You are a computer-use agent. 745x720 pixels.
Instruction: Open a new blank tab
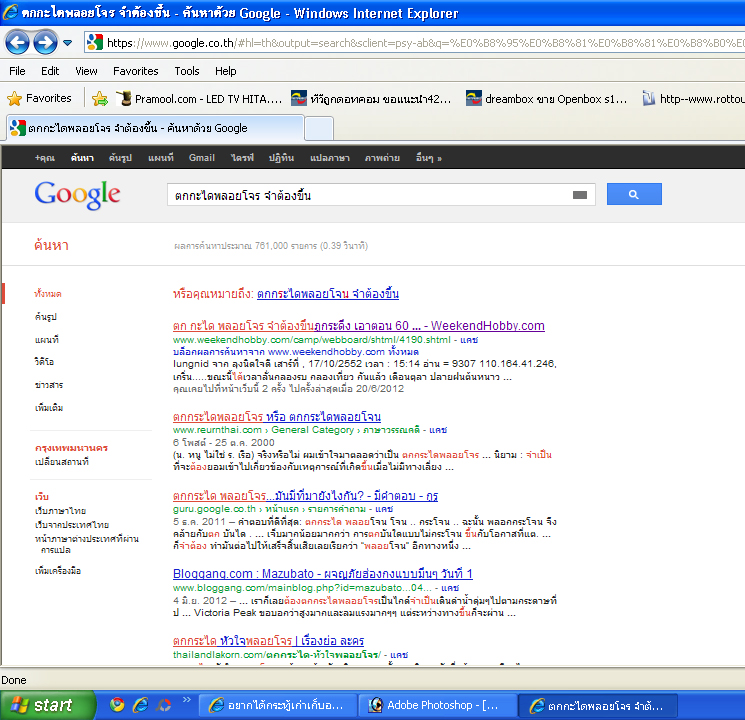[x=318, y=128]
